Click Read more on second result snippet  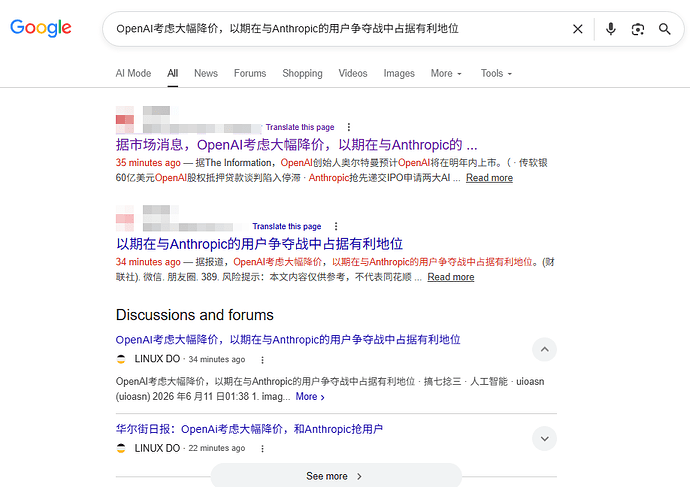coord(451,277)
